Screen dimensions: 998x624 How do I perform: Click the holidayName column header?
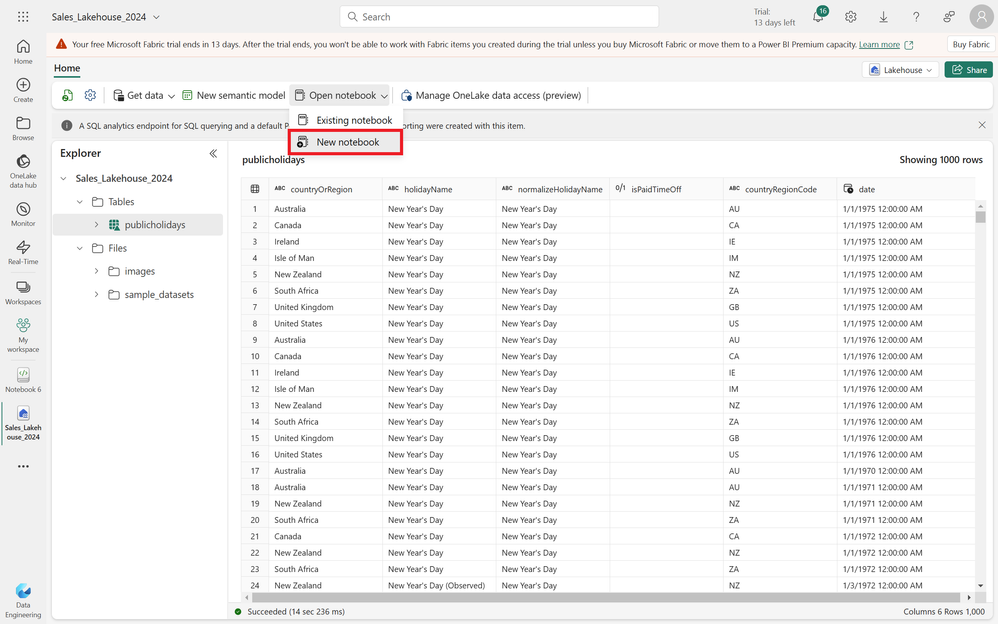point(439,189)
